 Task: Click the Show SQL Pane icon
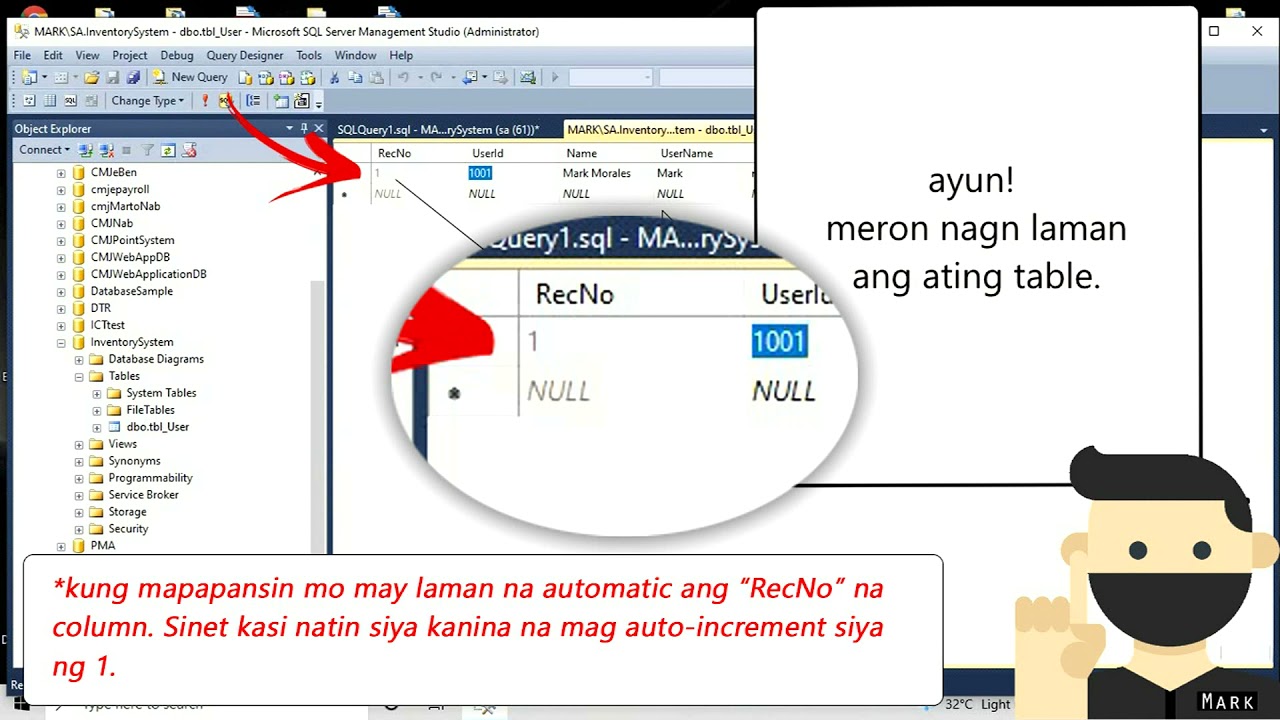click(70, 100)
